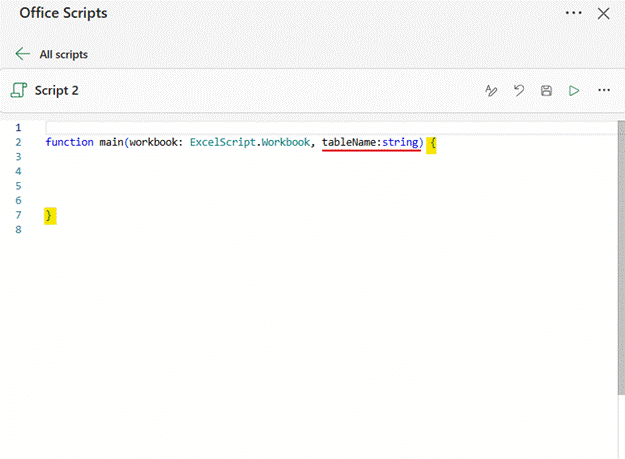Save the script with the floppy disk icon
The width and height of the screenshot is (625, 459).
[546, 91]
